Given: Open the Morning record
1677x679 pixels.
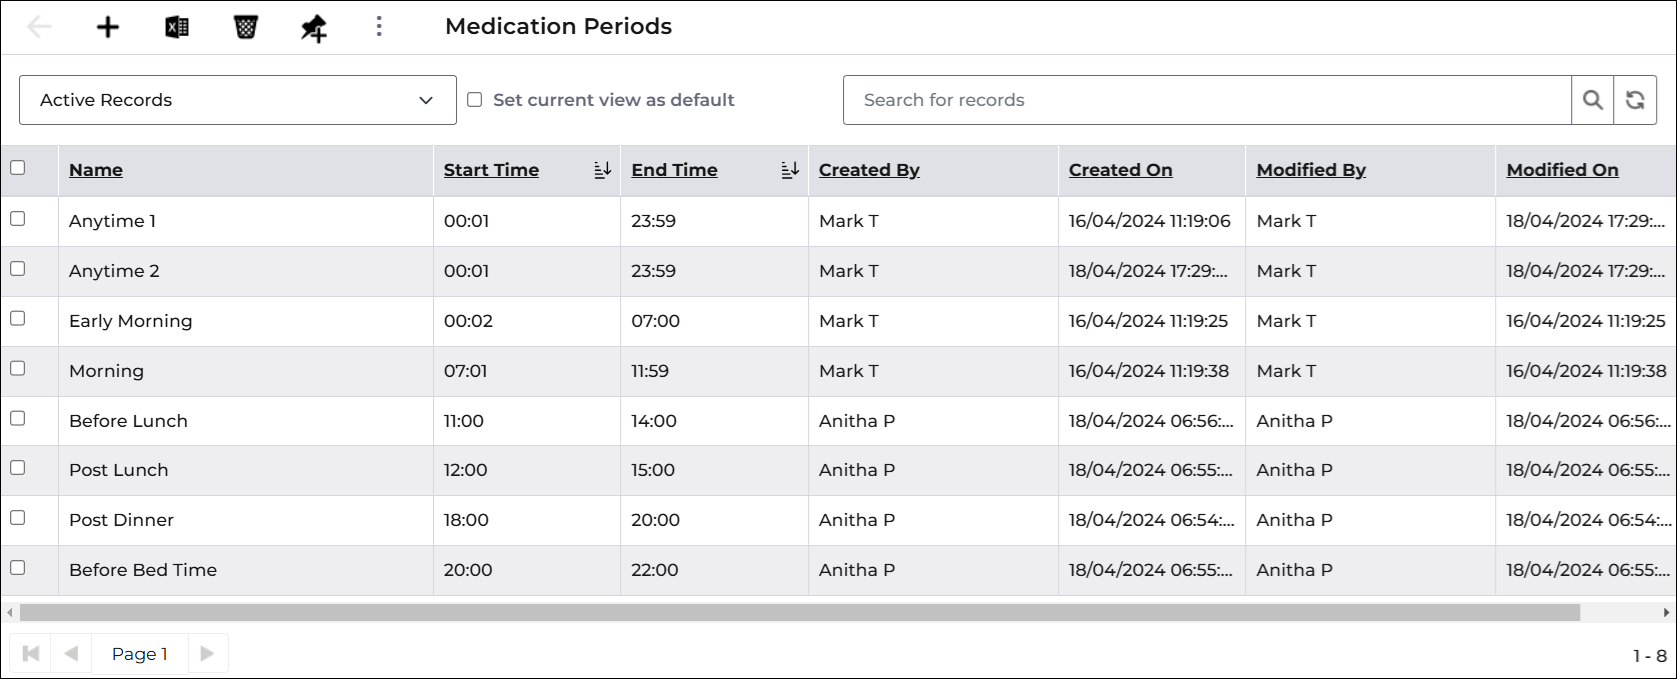Looking at the screenshot, I should [x=106, y=371].
